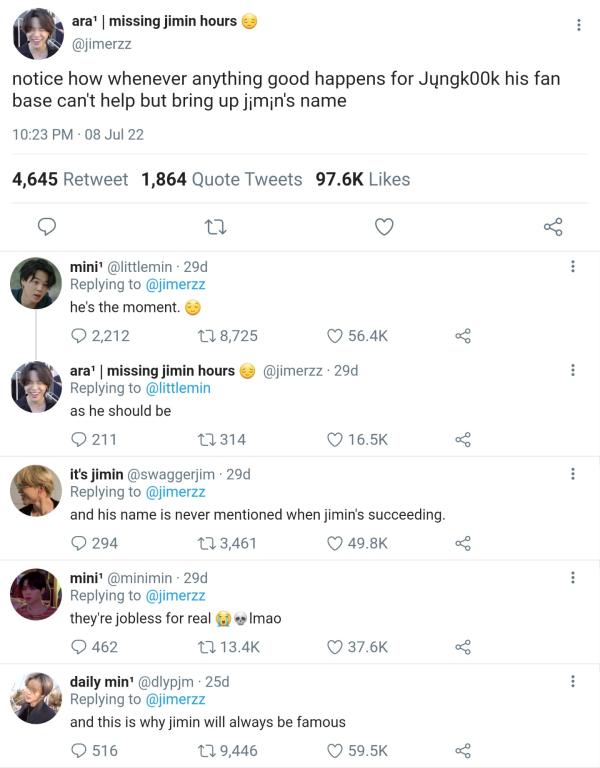Image resolution: width=600 pixels, height=768 pixels.
Task: View the 1,864 Quote Tweets
Action: (221, 179)
